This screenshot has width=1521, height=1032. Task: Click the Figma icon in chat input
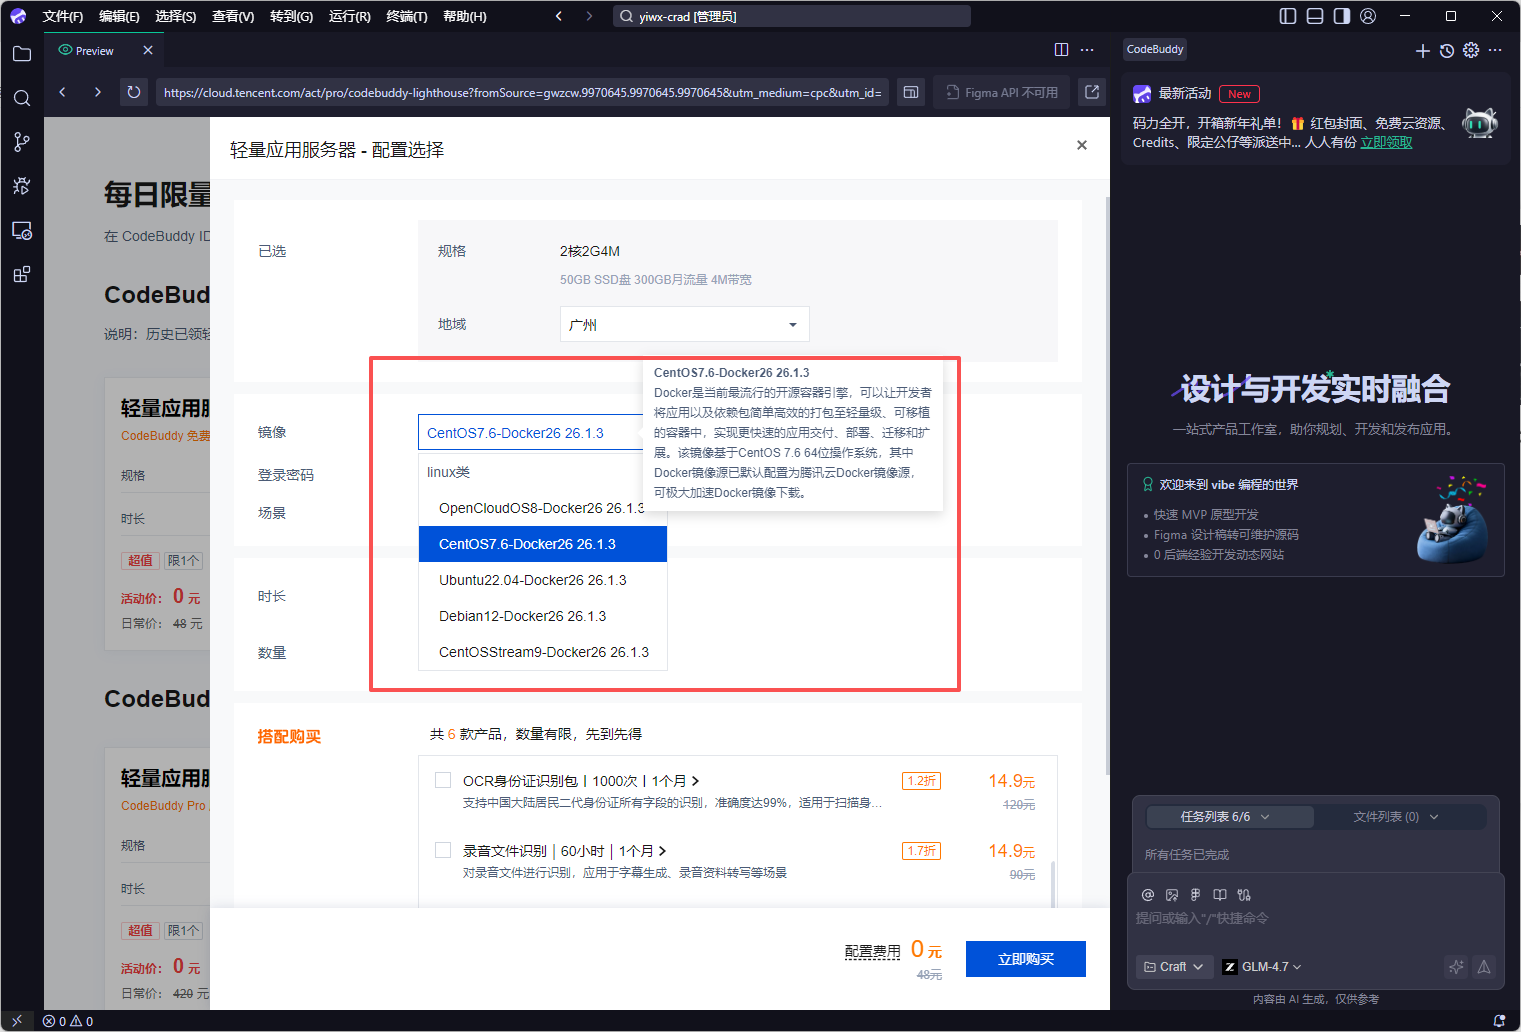pos(1195,895)
